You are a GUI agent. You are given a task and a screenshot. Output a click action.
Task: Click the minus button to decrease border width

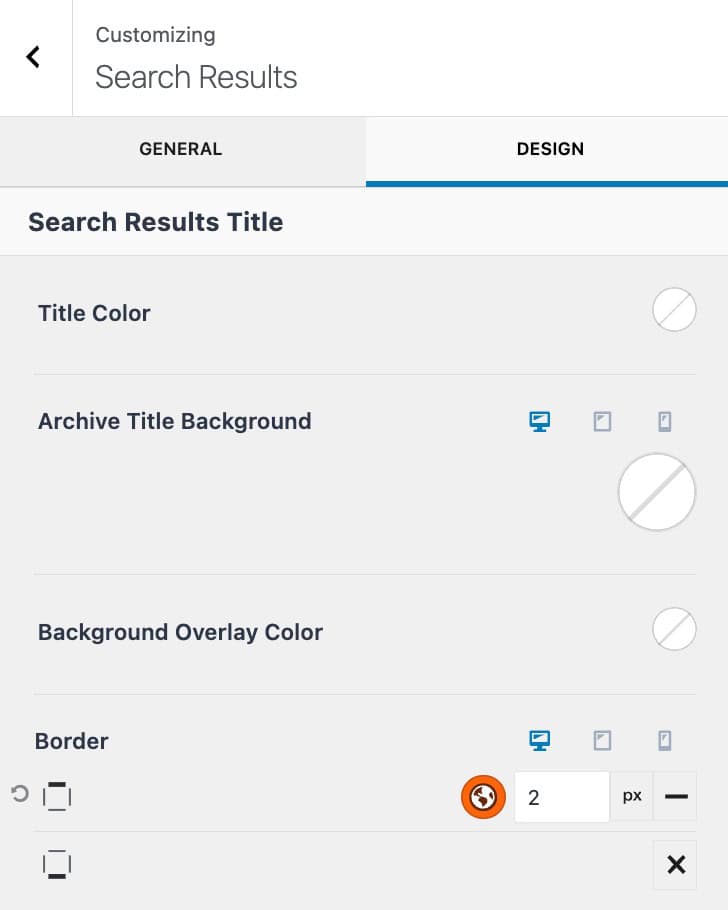676,796
